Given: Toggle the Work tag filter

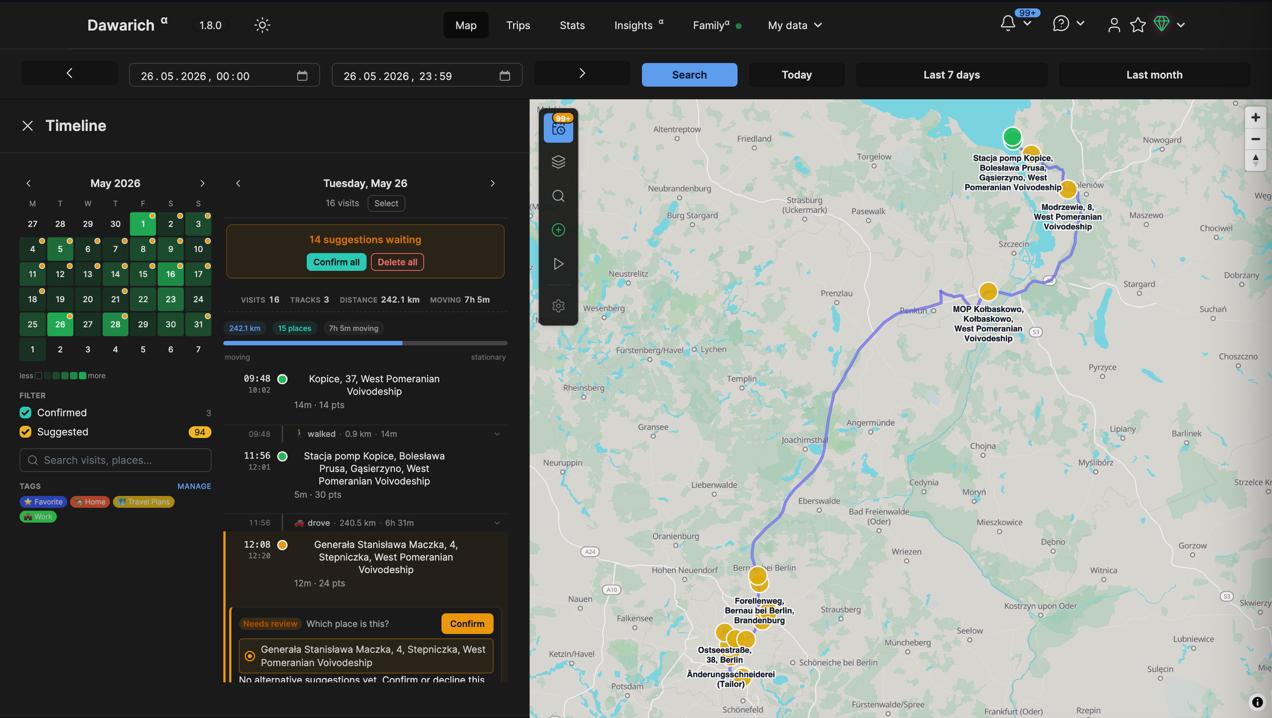Looking at the screenshot, I should tap(38, 517).
